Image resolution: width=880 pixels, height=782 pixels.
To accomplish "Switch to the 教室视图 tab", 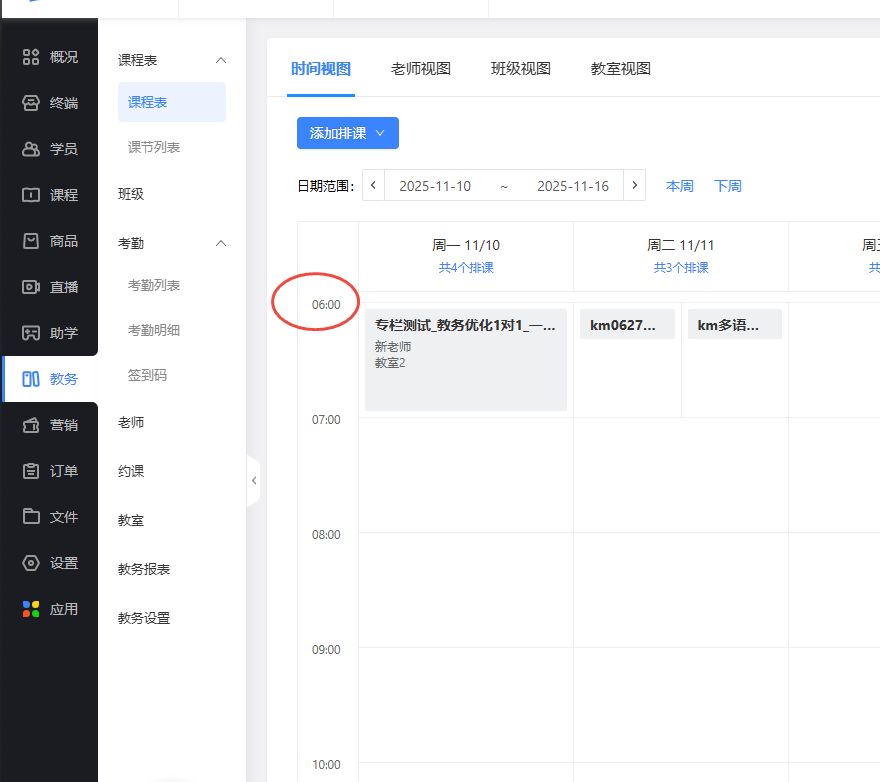I will click(620, 69).
